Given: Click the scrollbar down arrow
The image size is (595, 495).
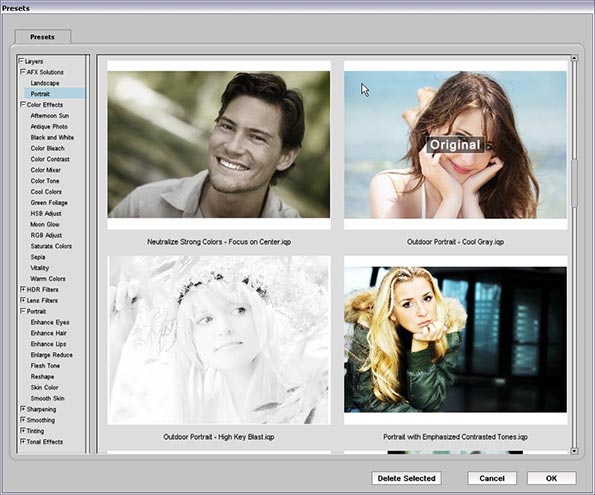Looking at the screenshot, I should point(574,451).
